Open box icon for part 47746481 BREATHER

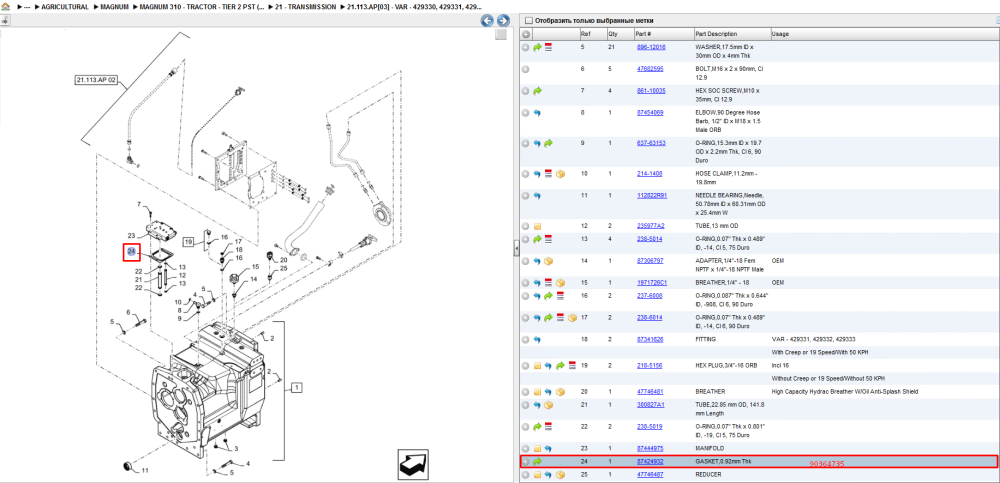560,392
